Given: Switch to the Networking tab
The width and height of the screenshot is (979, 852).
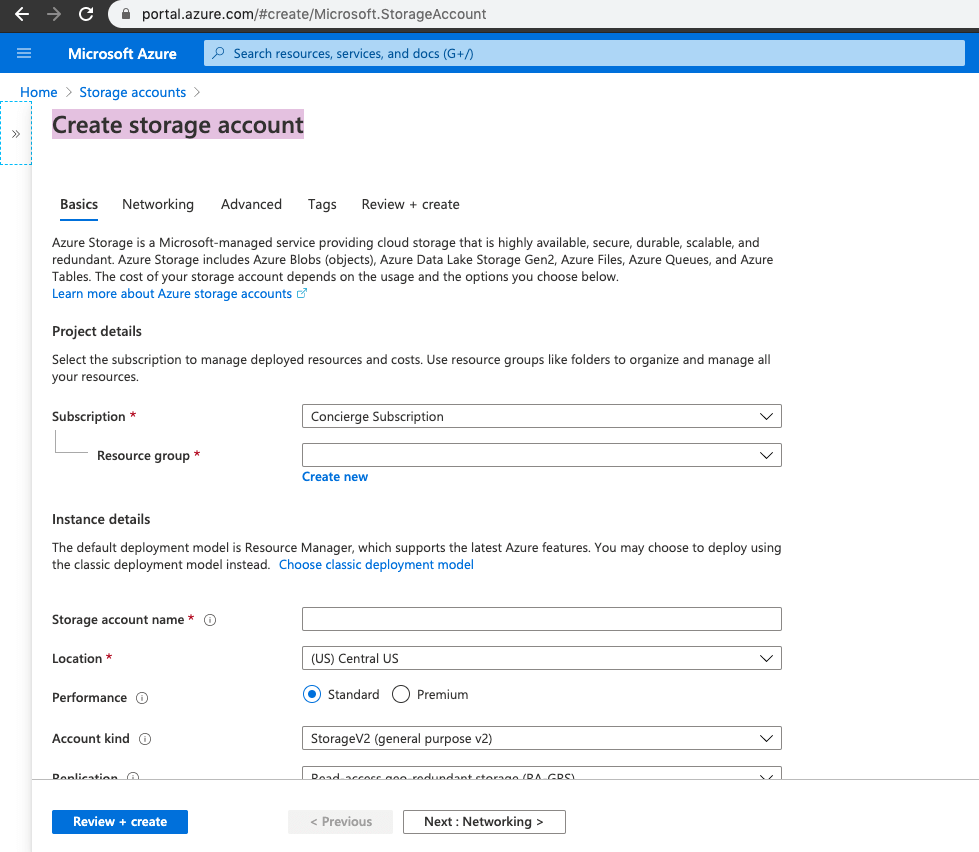Looking at the screenshot, I should 158,204.
